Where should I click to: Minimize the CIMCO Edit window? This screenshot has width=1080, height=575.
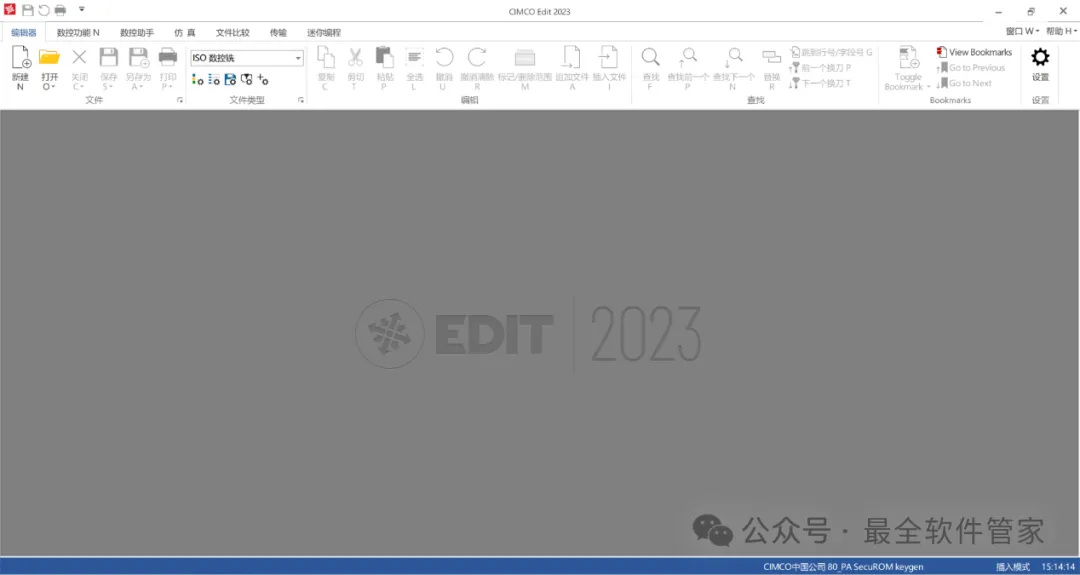click(x=999, y=11)
